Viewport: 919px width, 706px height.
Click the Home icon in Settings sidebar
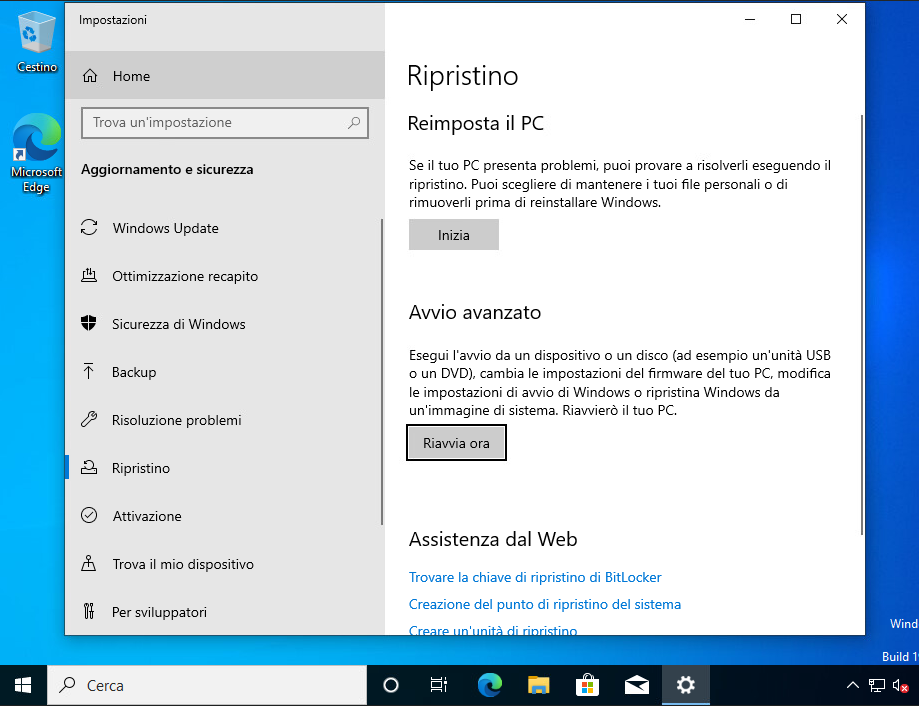(90, 76)
